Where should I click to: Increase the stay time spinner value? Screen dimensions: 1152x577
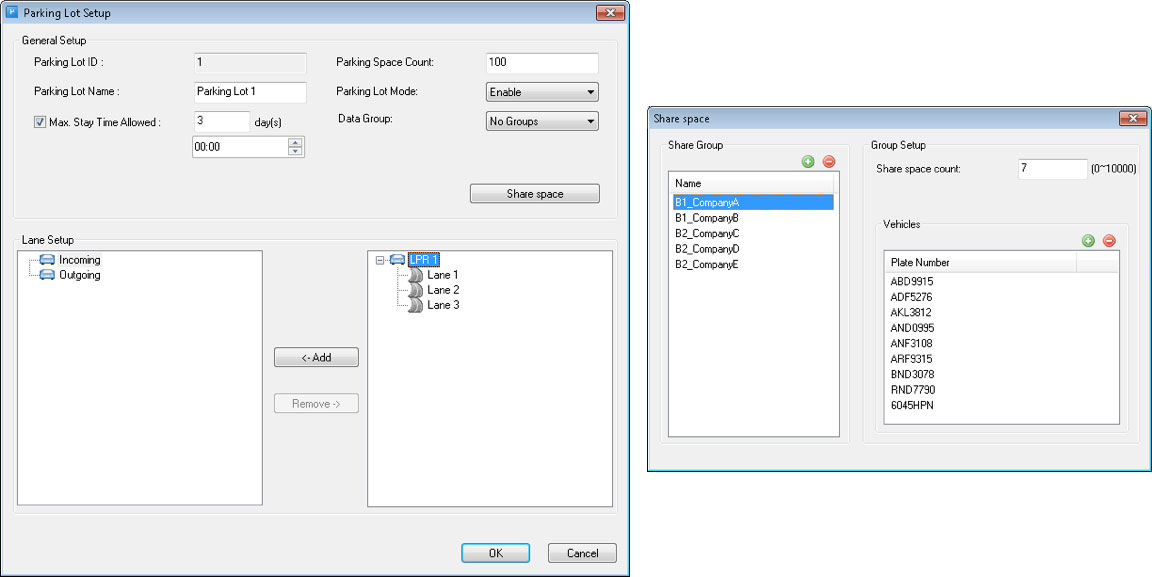click(295, 142)
